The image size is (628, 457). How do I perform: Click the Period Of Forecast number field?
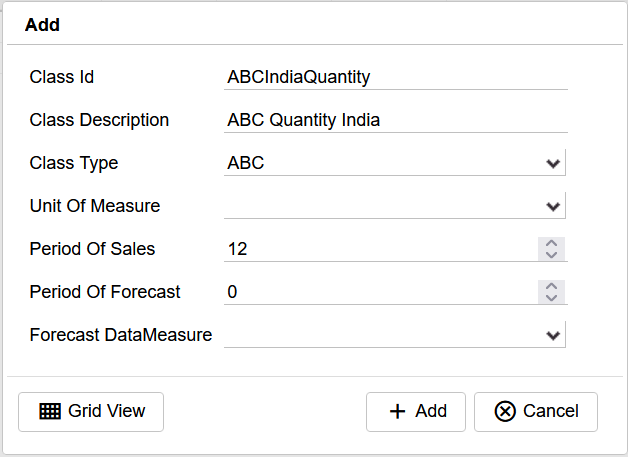pos(380,292)
